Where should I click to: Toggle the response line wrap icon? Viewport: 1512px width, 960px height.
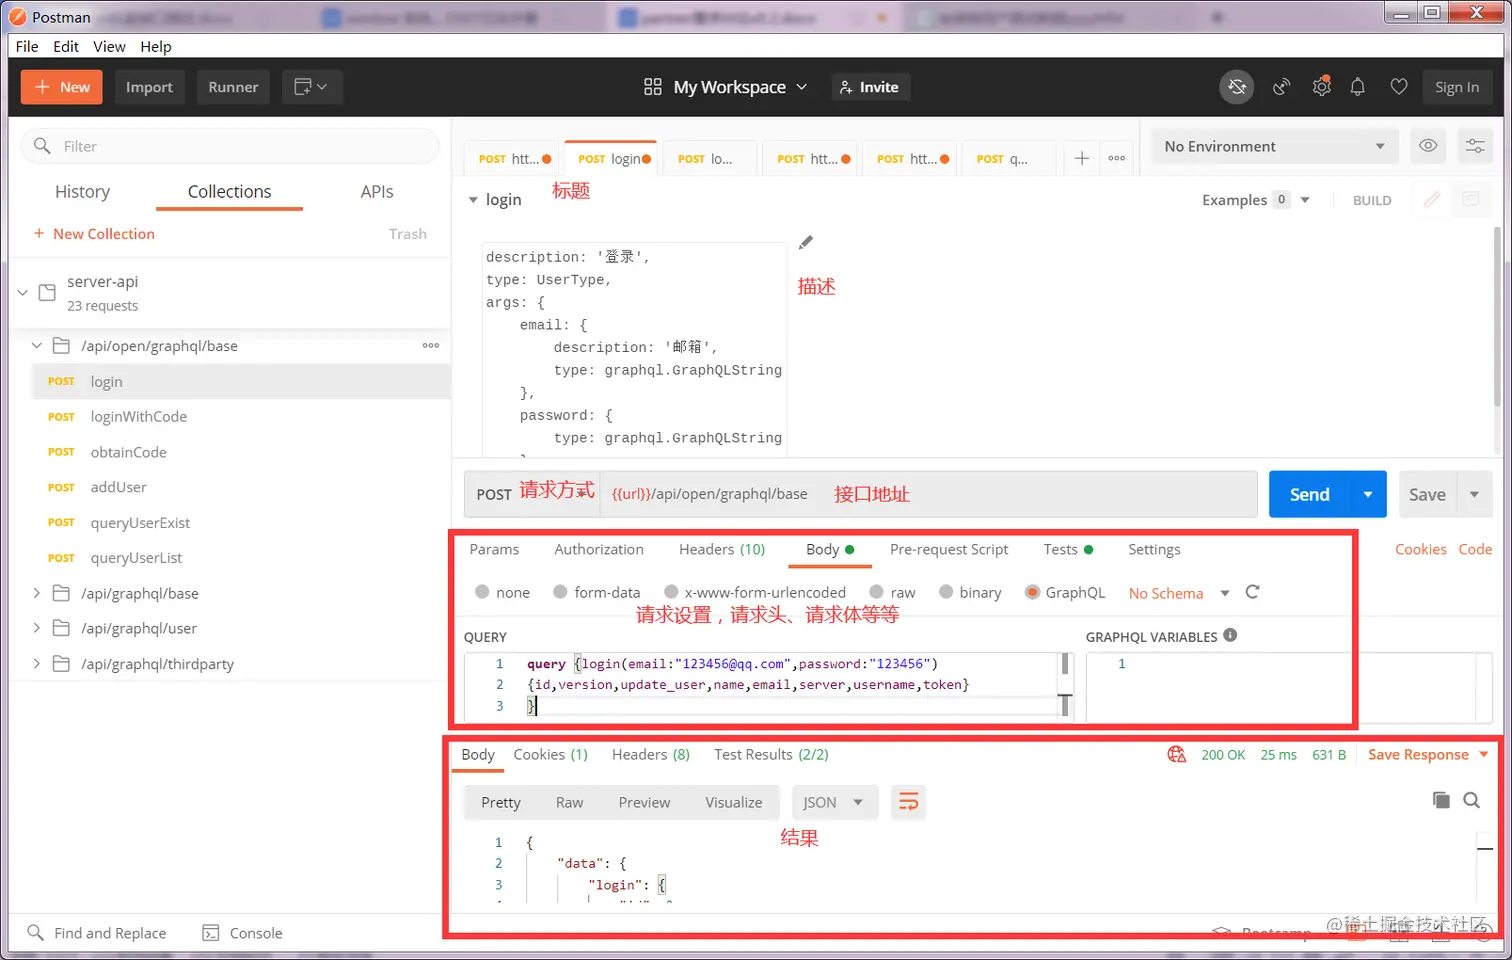pos(908,802)
